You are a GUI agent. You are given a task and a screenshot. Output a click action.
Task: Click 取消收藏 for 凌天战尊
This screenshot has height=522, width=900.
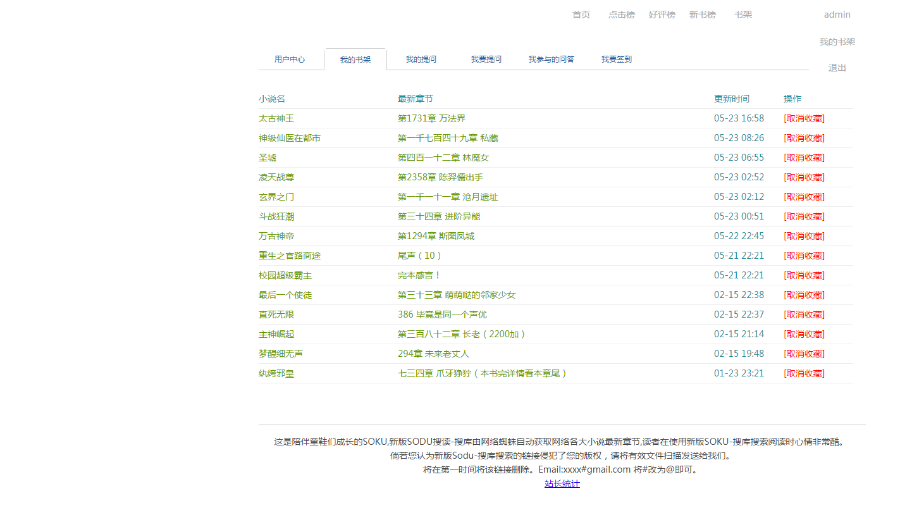coord(804,177)
